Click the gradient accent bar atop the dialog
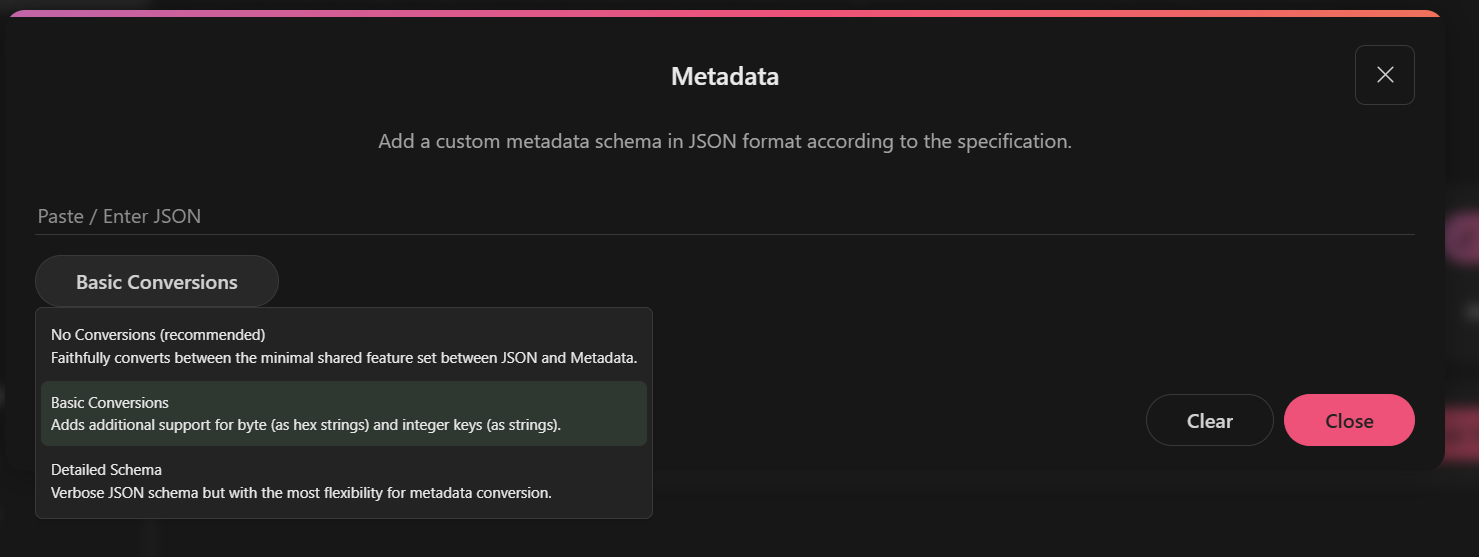Screen dimensions: 1479x557 724,13
